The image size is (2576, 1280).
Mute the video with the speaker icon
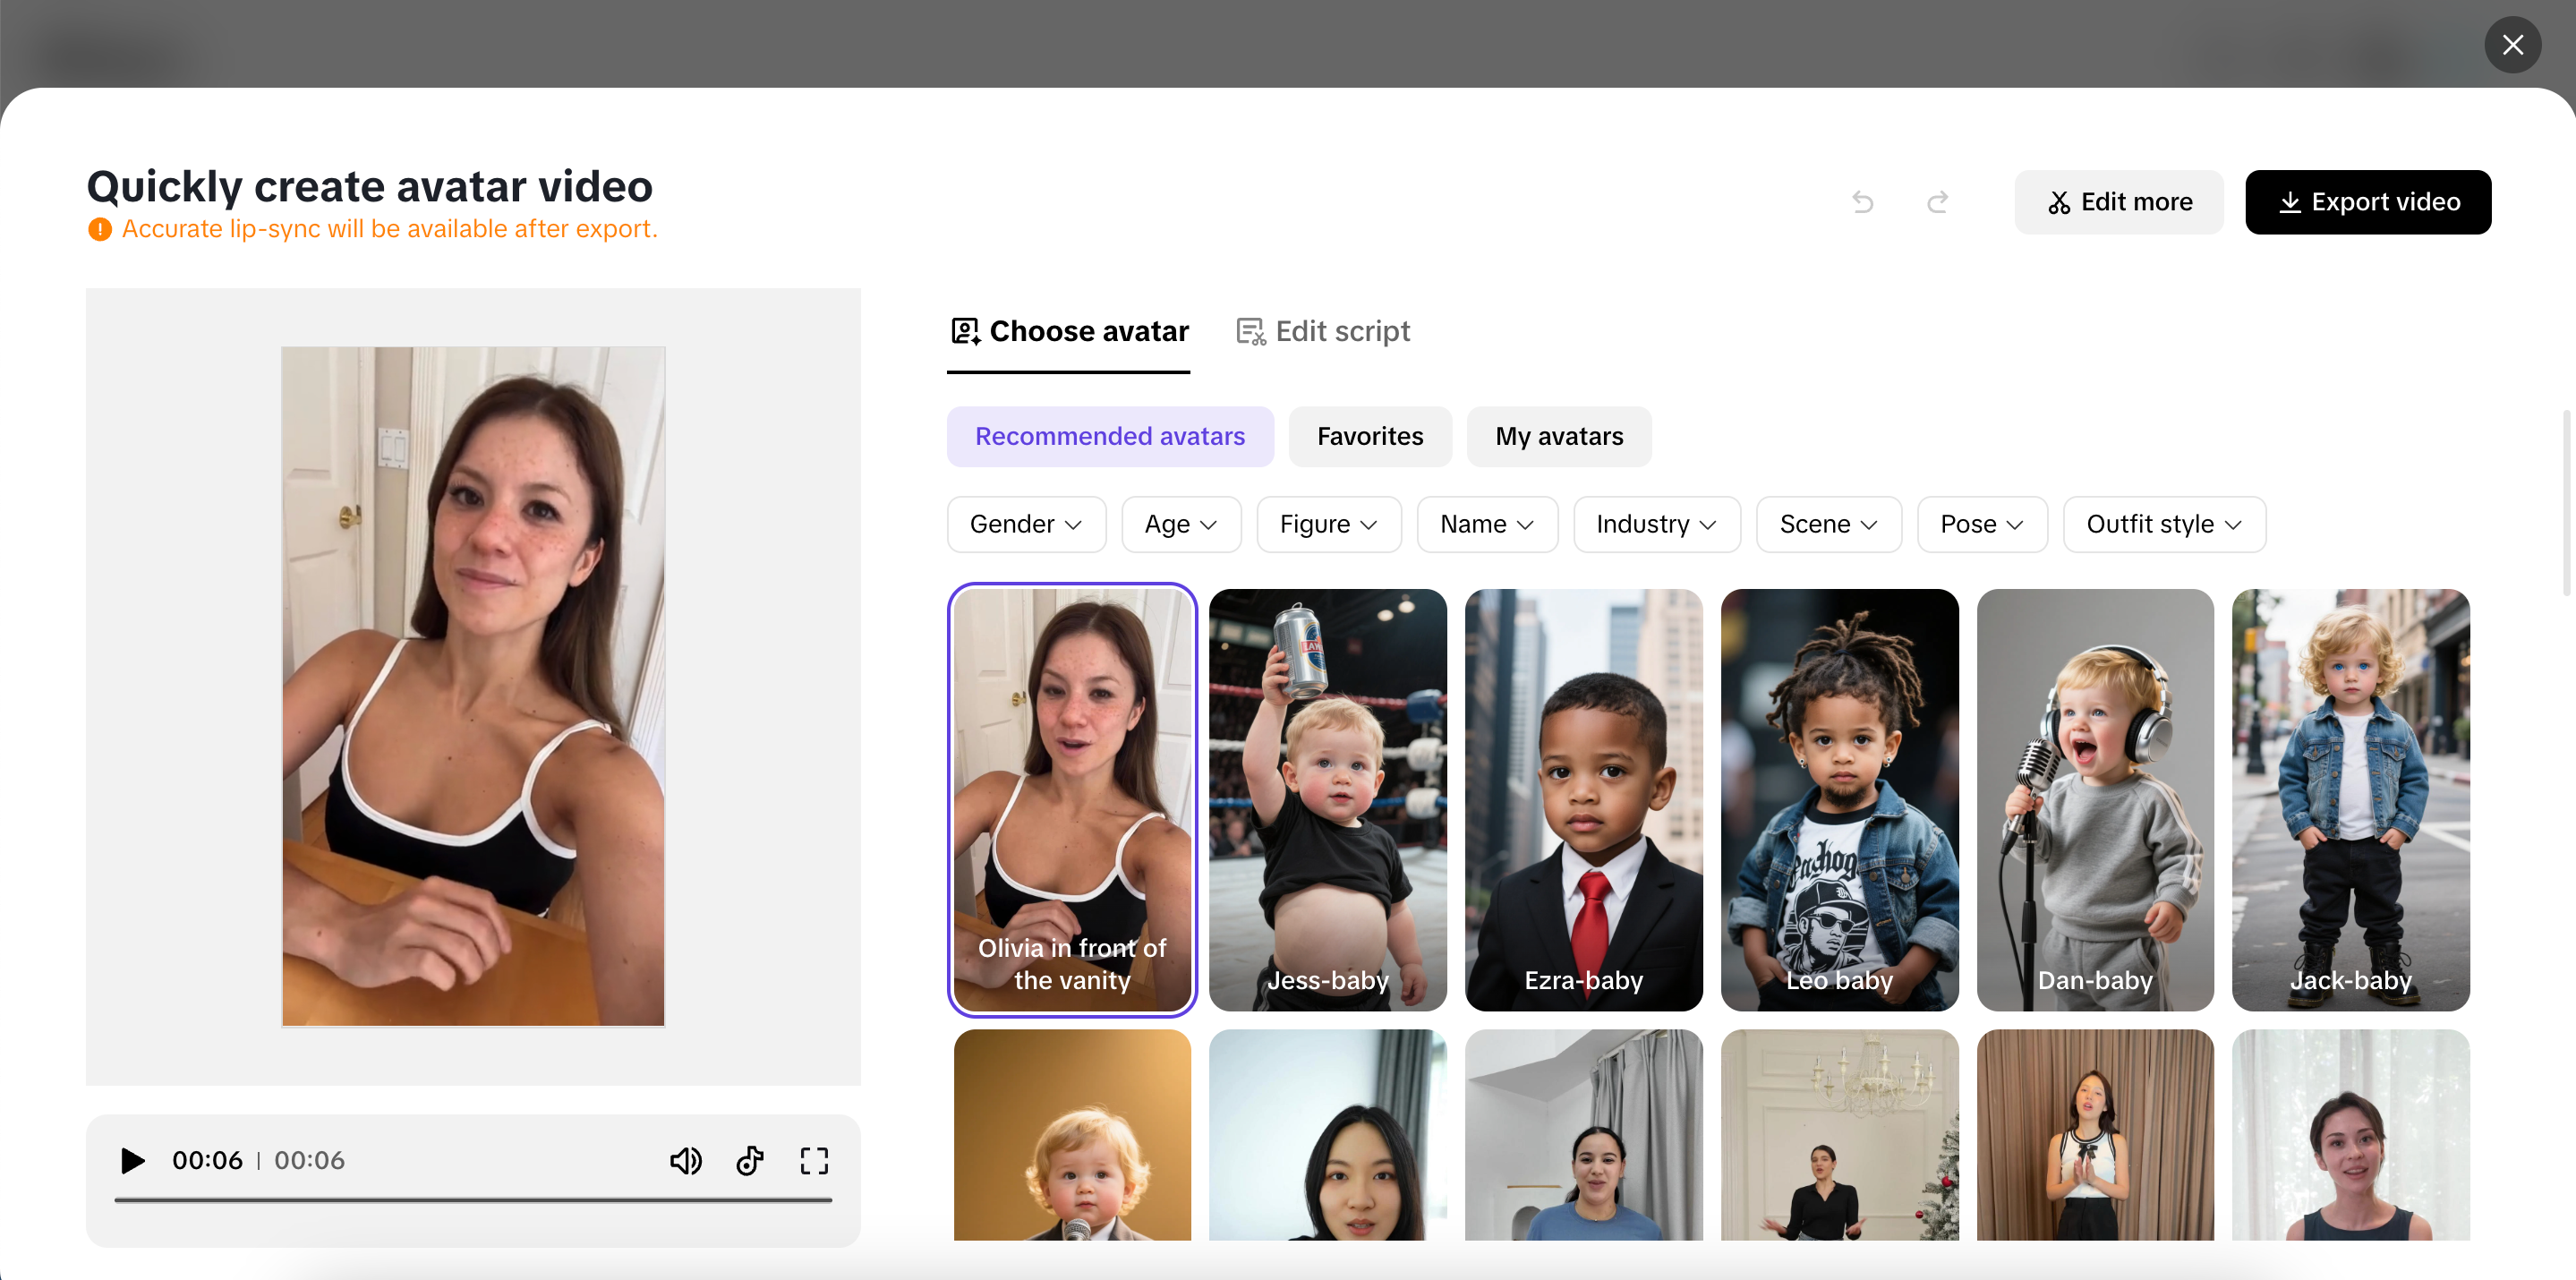click(686, 1161)
